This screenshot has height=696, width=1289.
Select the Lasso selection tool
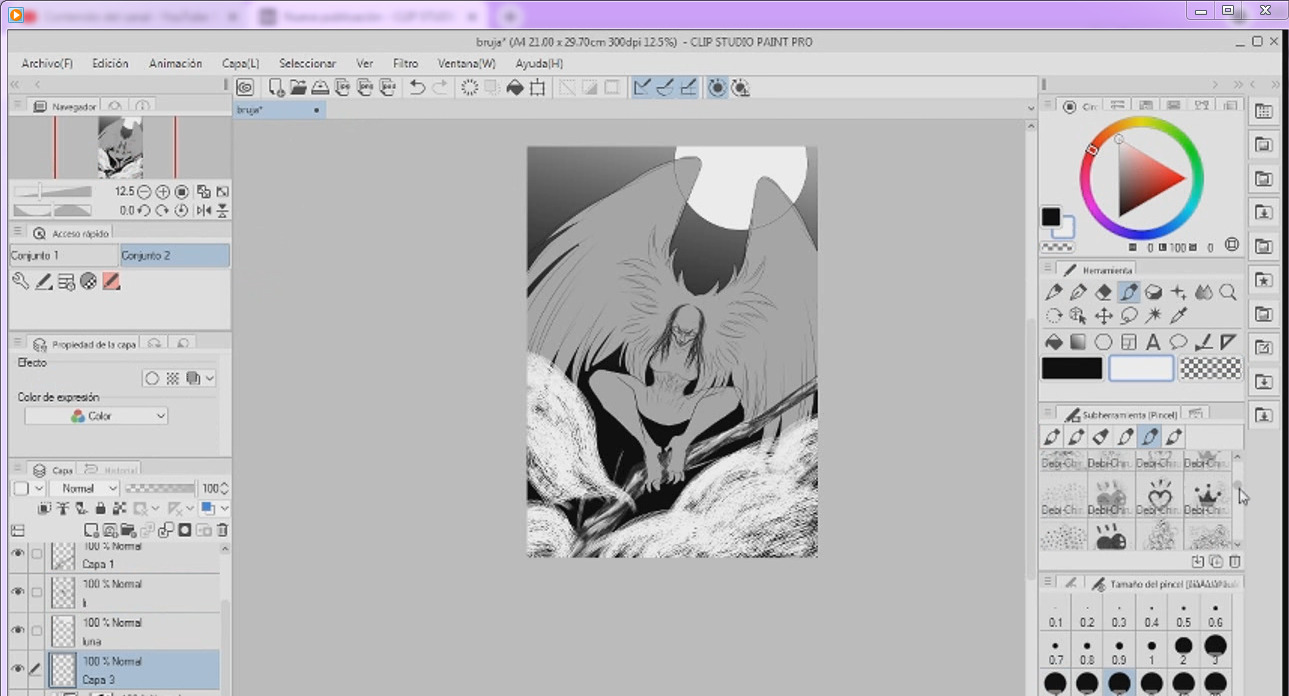(x=1129, y=316)
